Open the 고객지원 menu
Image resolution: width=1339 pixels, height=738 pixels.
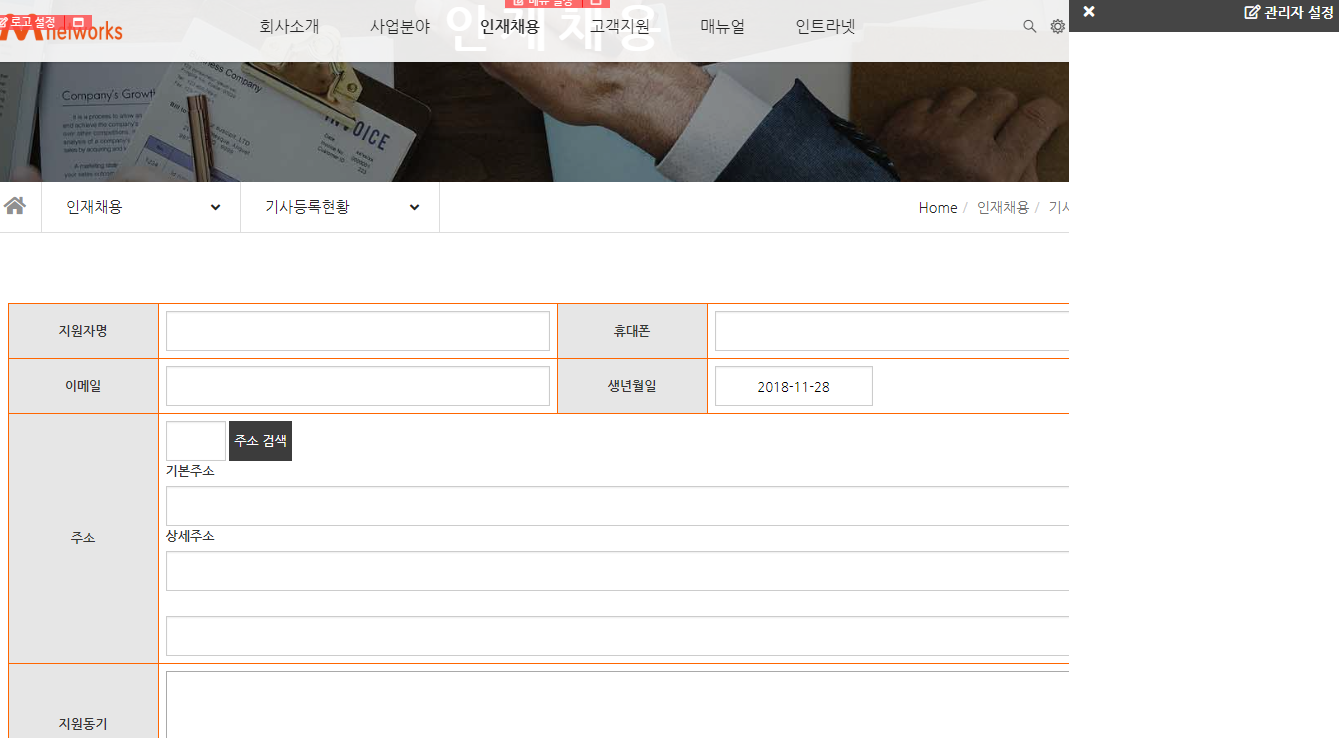[x=620, y=27]
